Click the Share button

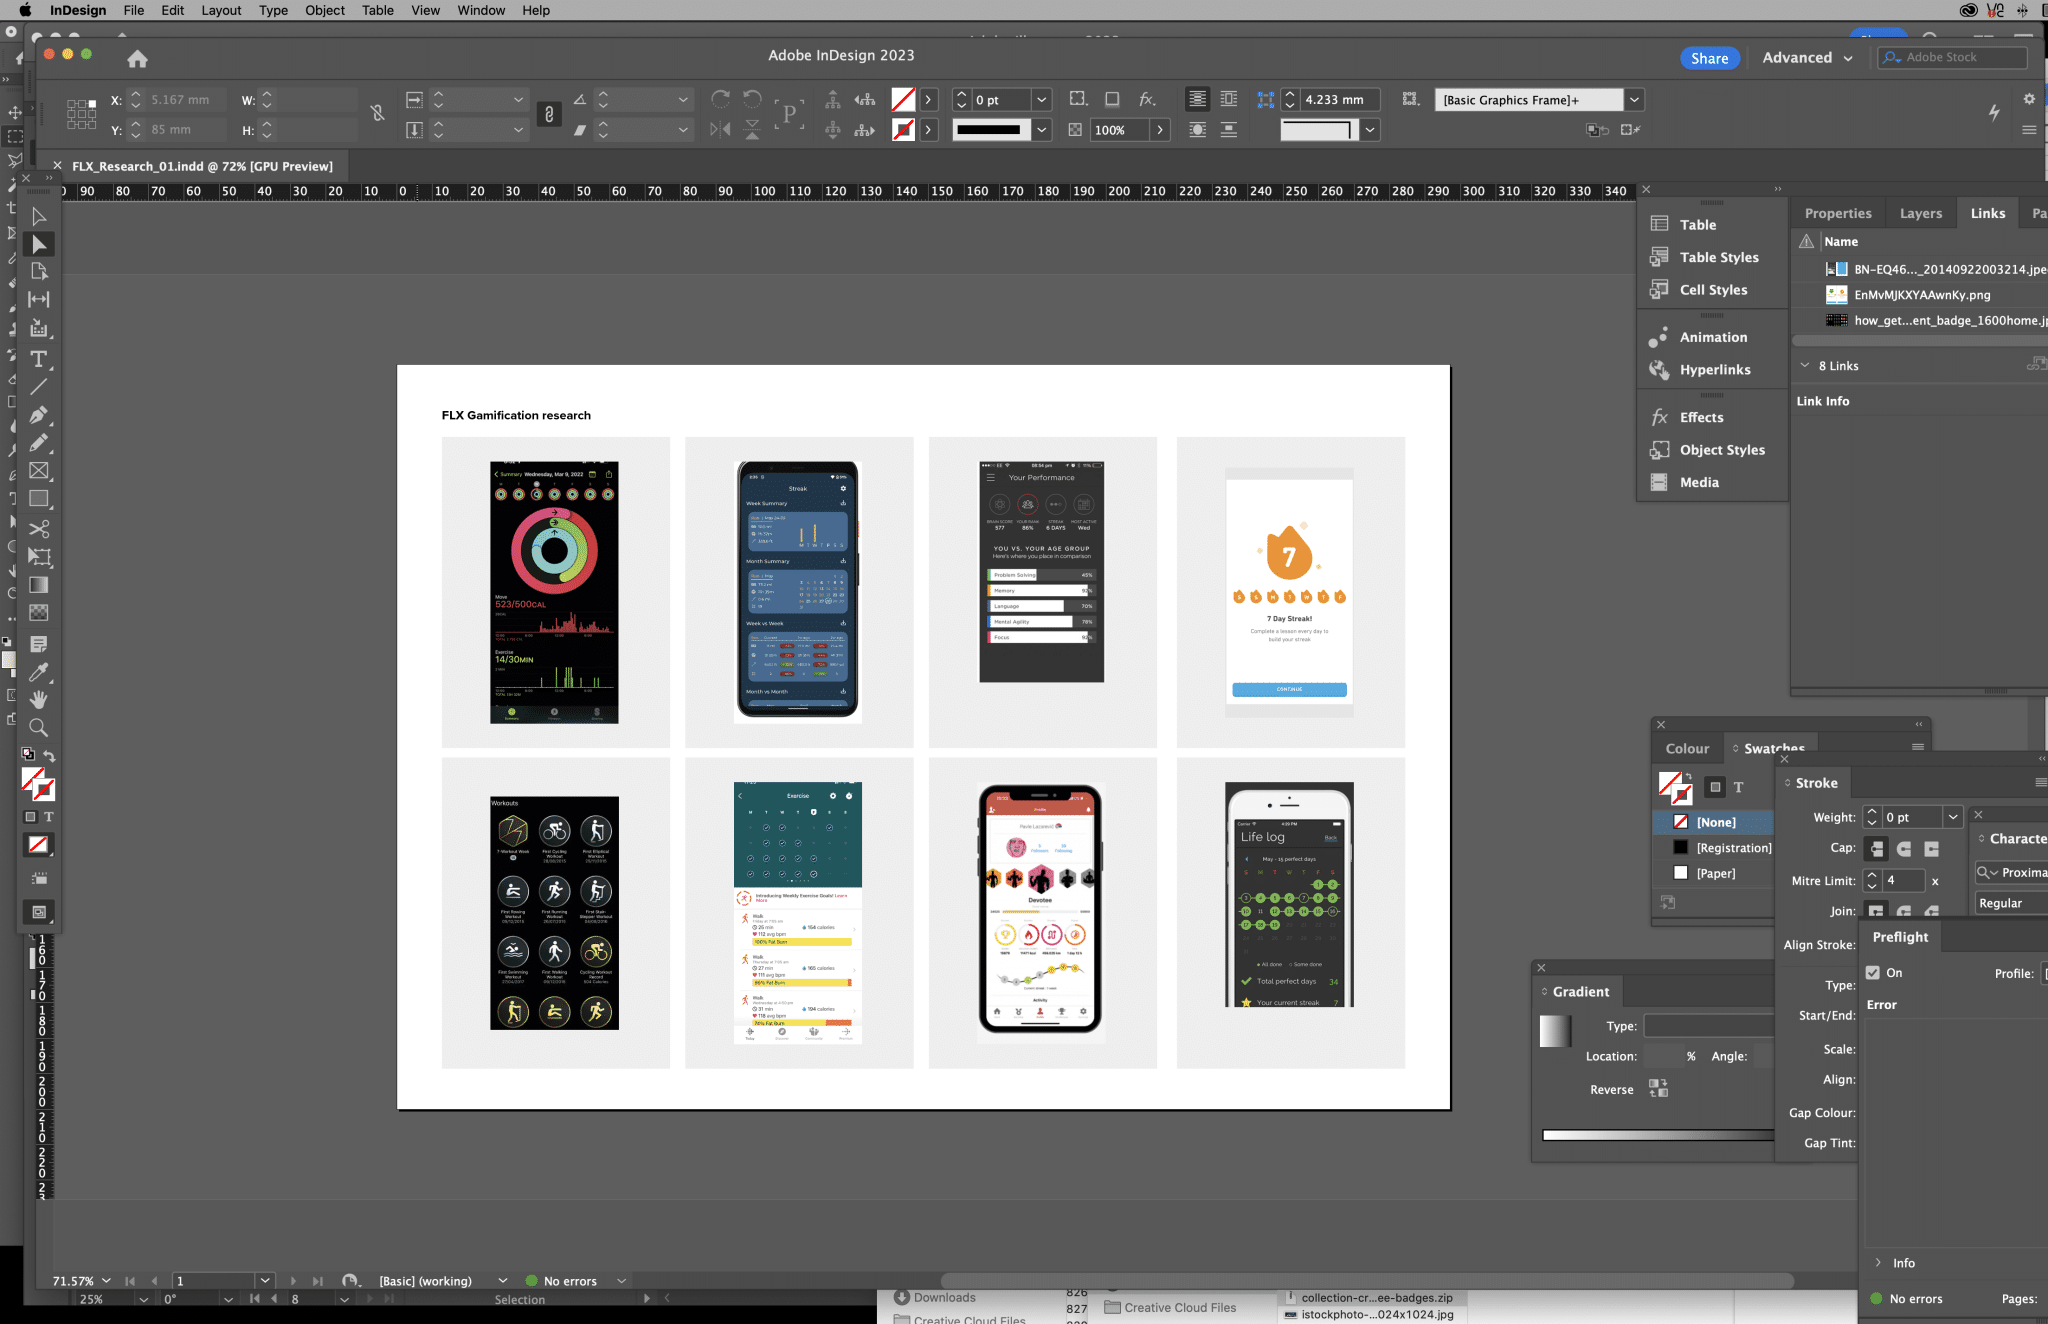(1709, 58)
